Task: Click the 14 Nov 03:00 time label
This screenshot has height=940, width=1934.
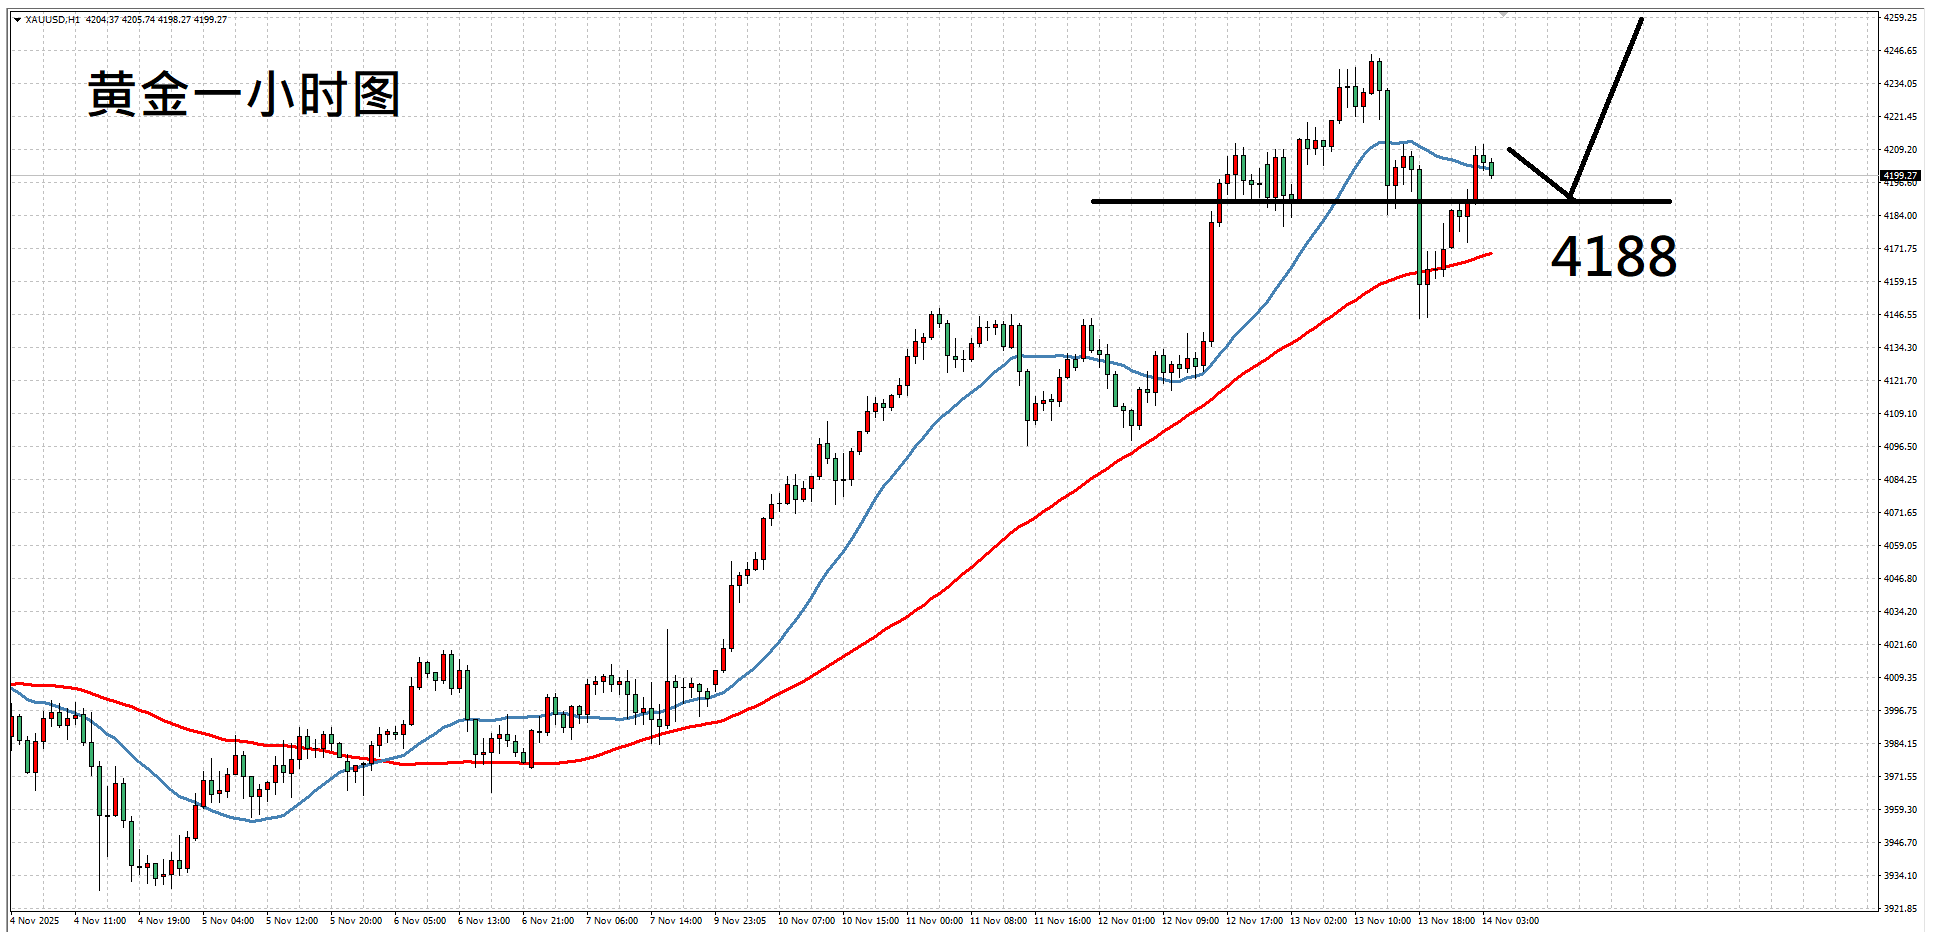Action: 1510,921
